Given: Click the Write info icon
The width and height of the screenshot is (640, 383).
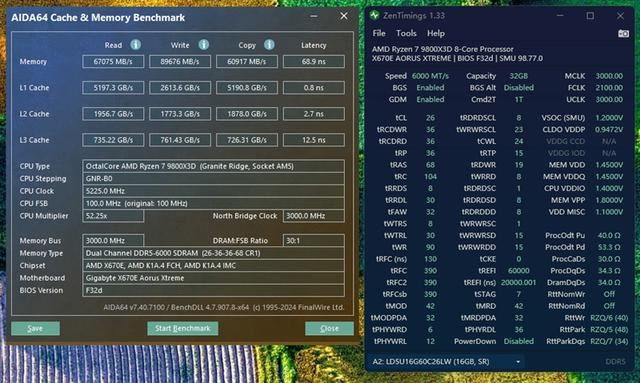Looking at the screenshot, I should (x=203, y=45).
